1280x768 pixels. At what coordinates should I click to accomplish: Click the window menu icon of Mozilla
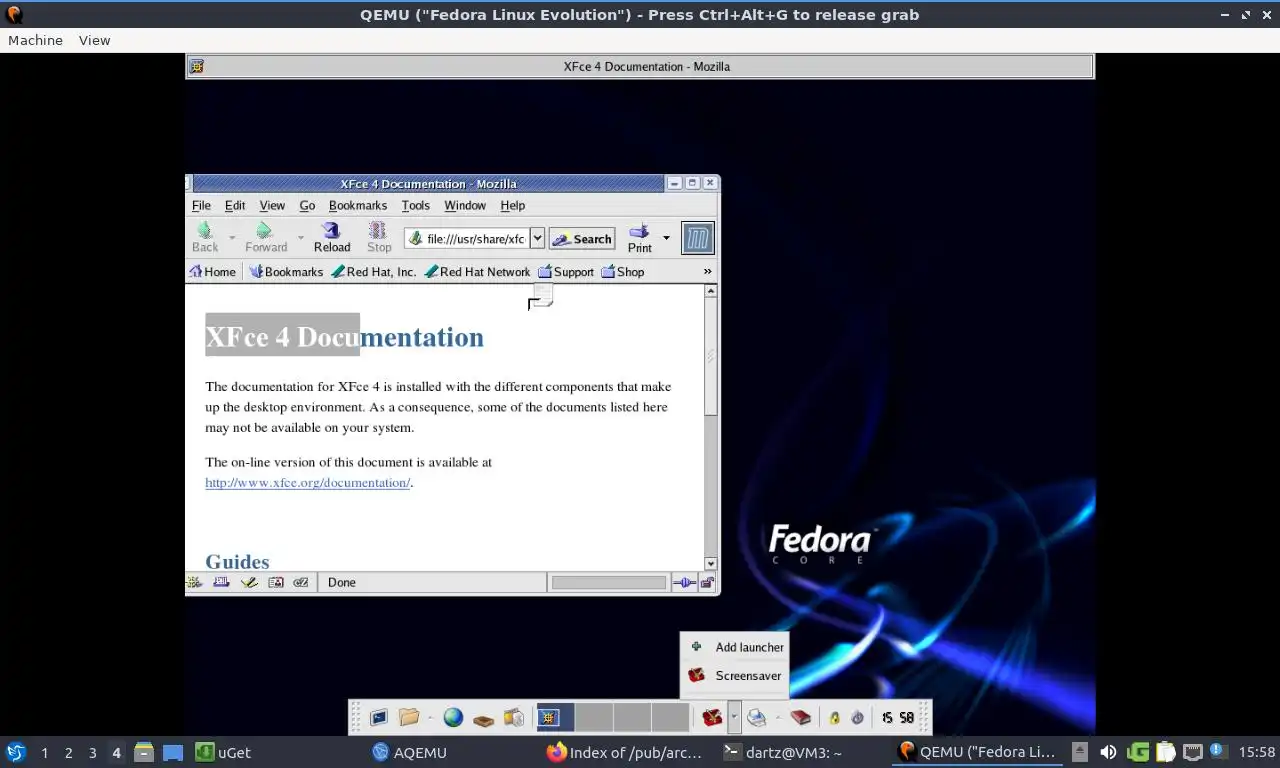pos(187,184)
